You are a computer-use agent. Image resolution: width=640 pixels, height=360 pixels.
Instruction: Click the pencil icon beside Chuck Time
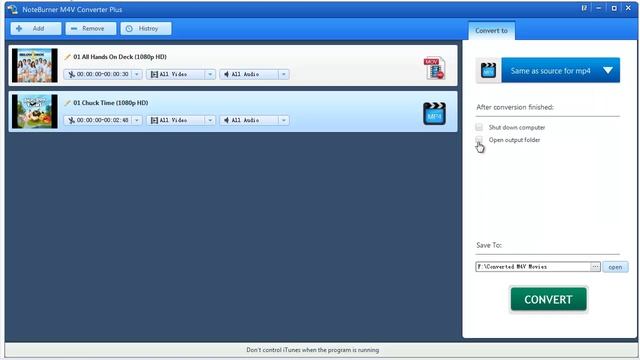click(68, 103)
